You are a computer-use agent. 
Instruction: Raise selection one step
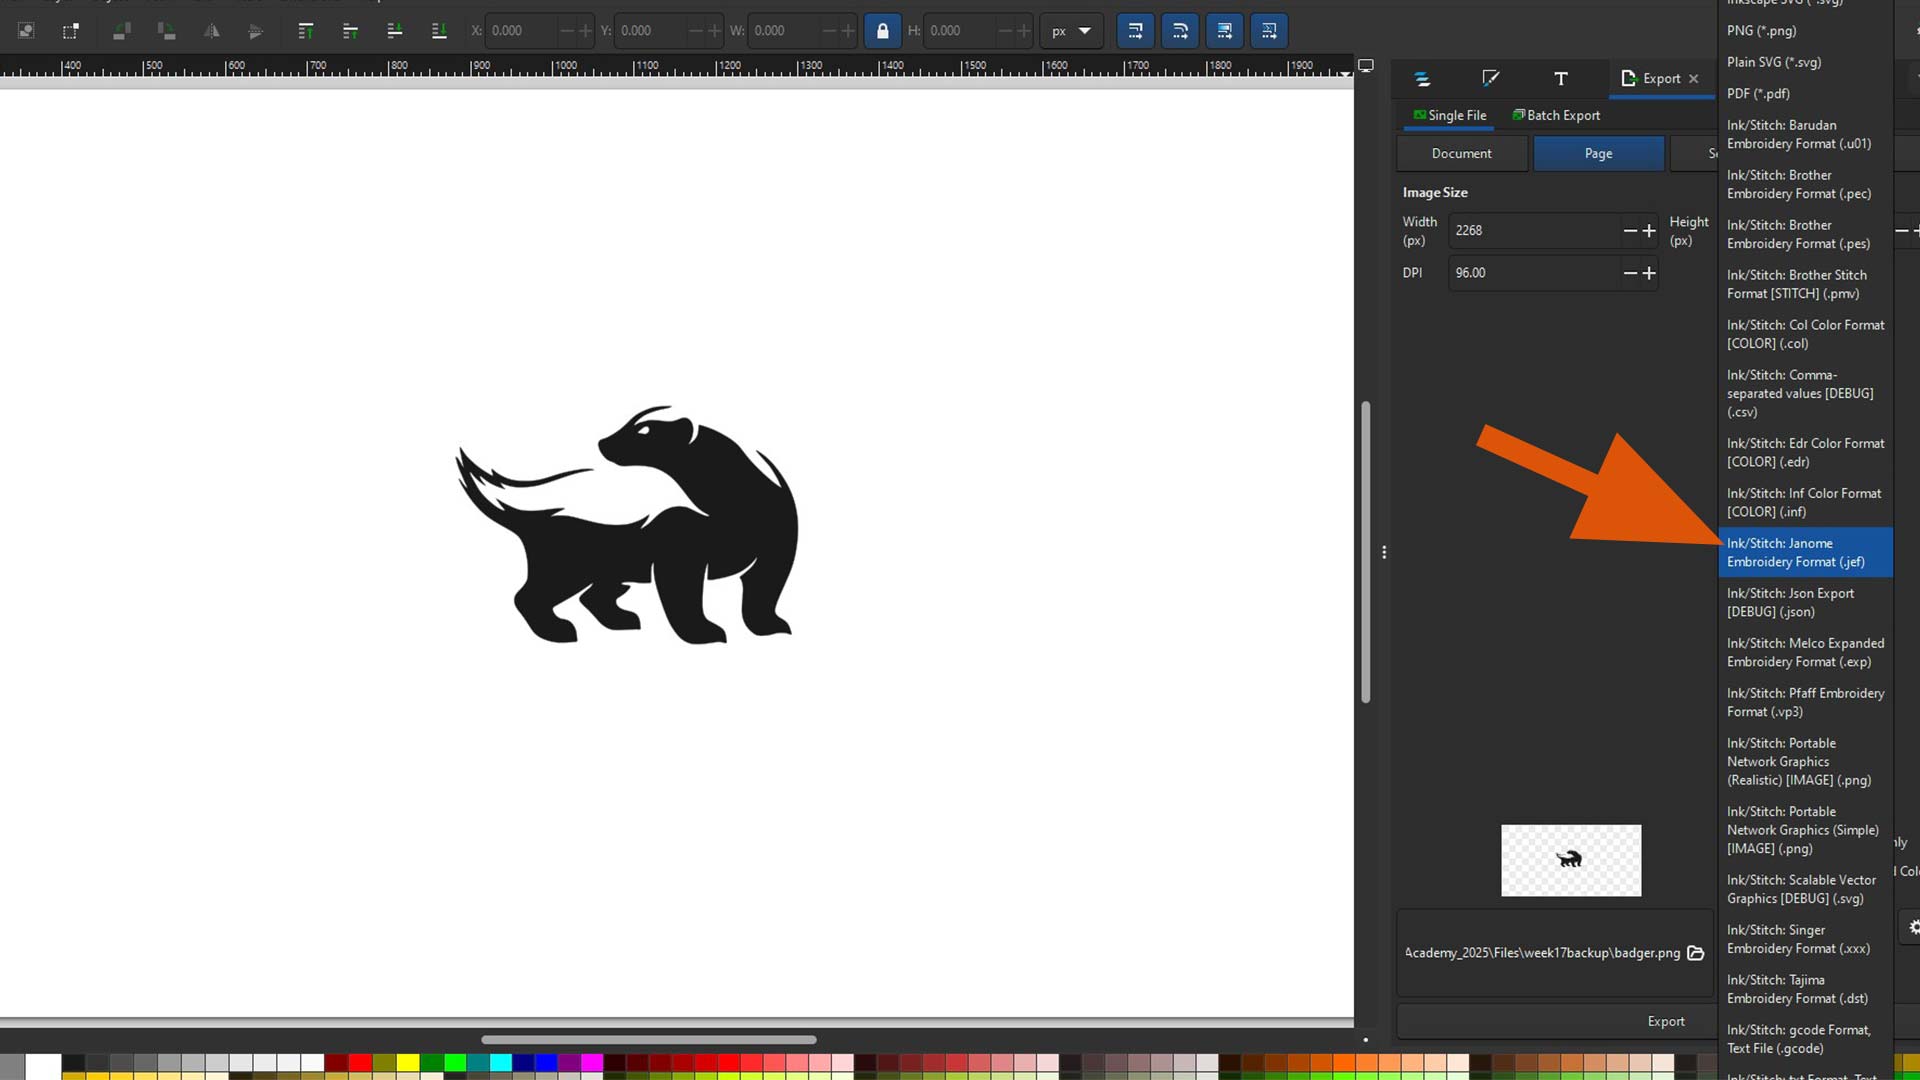coord(350,31)
